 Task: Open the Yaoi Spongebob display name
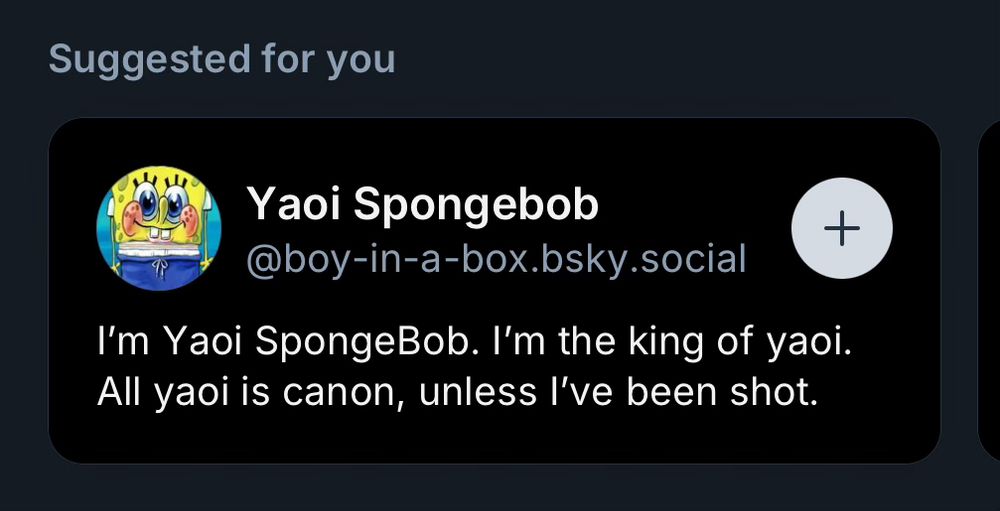(x=422, y=205)
